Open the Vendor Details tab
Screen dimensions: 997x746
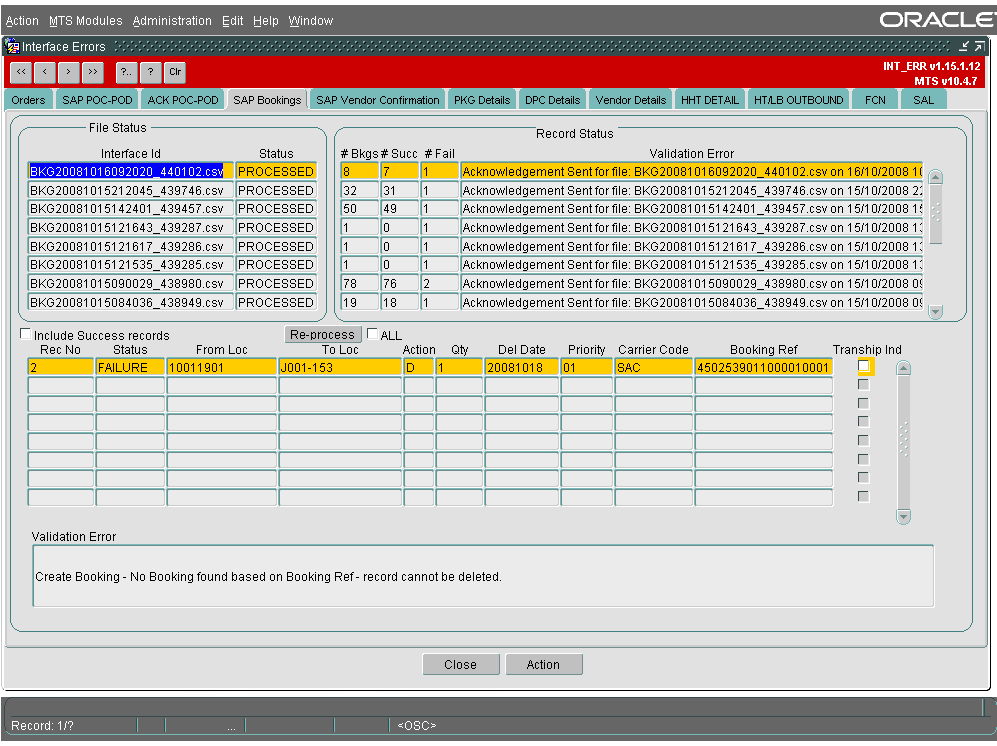[631, 100]
